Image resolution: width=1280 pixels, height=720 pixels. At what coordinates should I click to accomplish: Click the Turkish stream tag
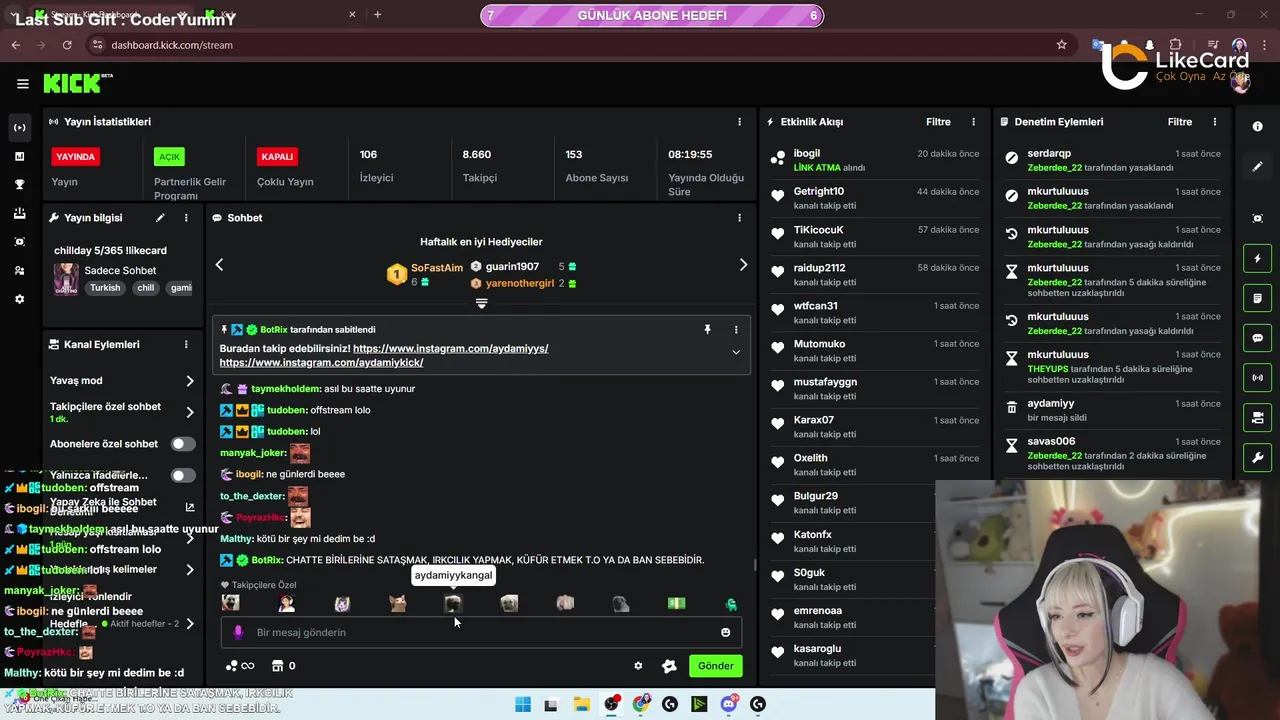click(105, 287)
